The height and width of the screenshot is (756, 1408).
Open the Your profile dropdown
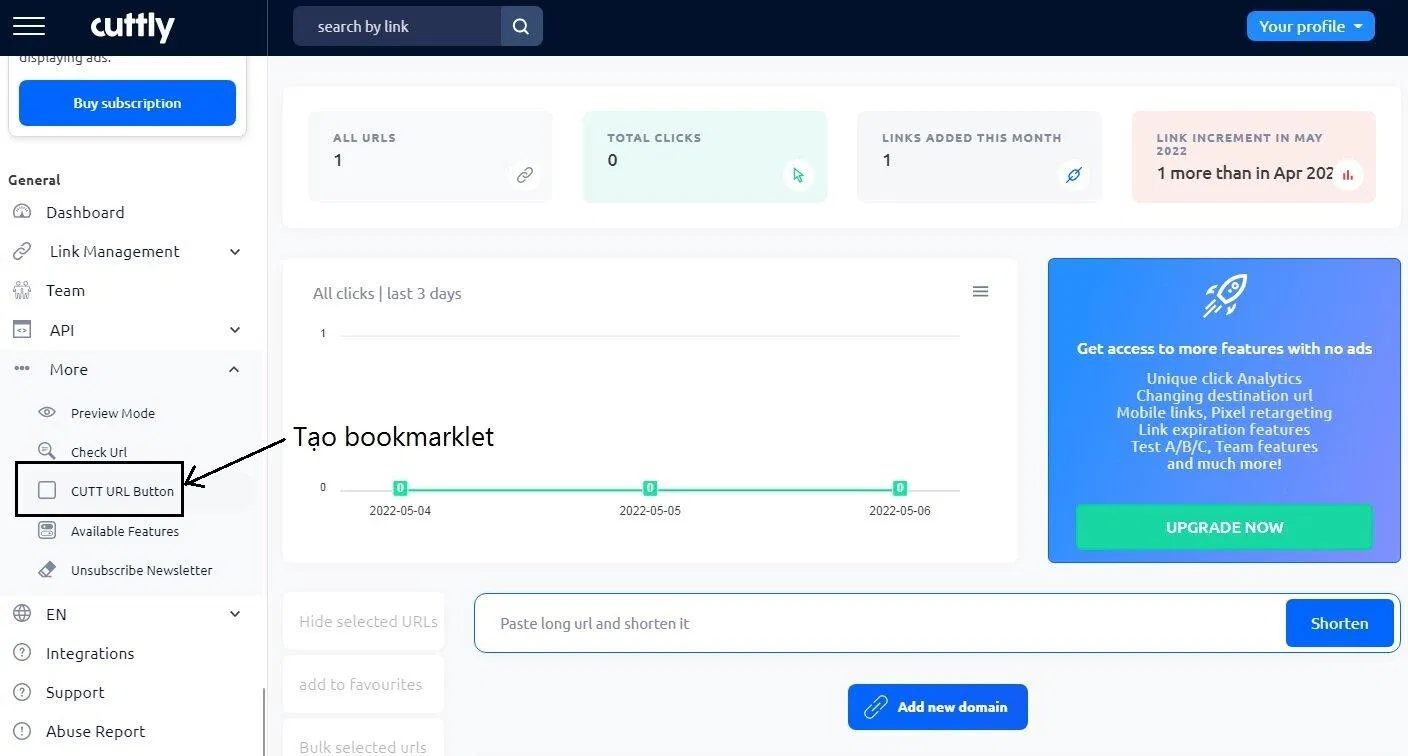tap(1310, 27)
